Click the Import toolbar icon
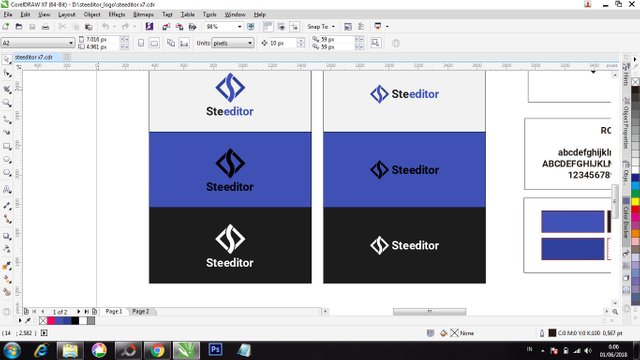640x360 pixels. click(166, 27)
